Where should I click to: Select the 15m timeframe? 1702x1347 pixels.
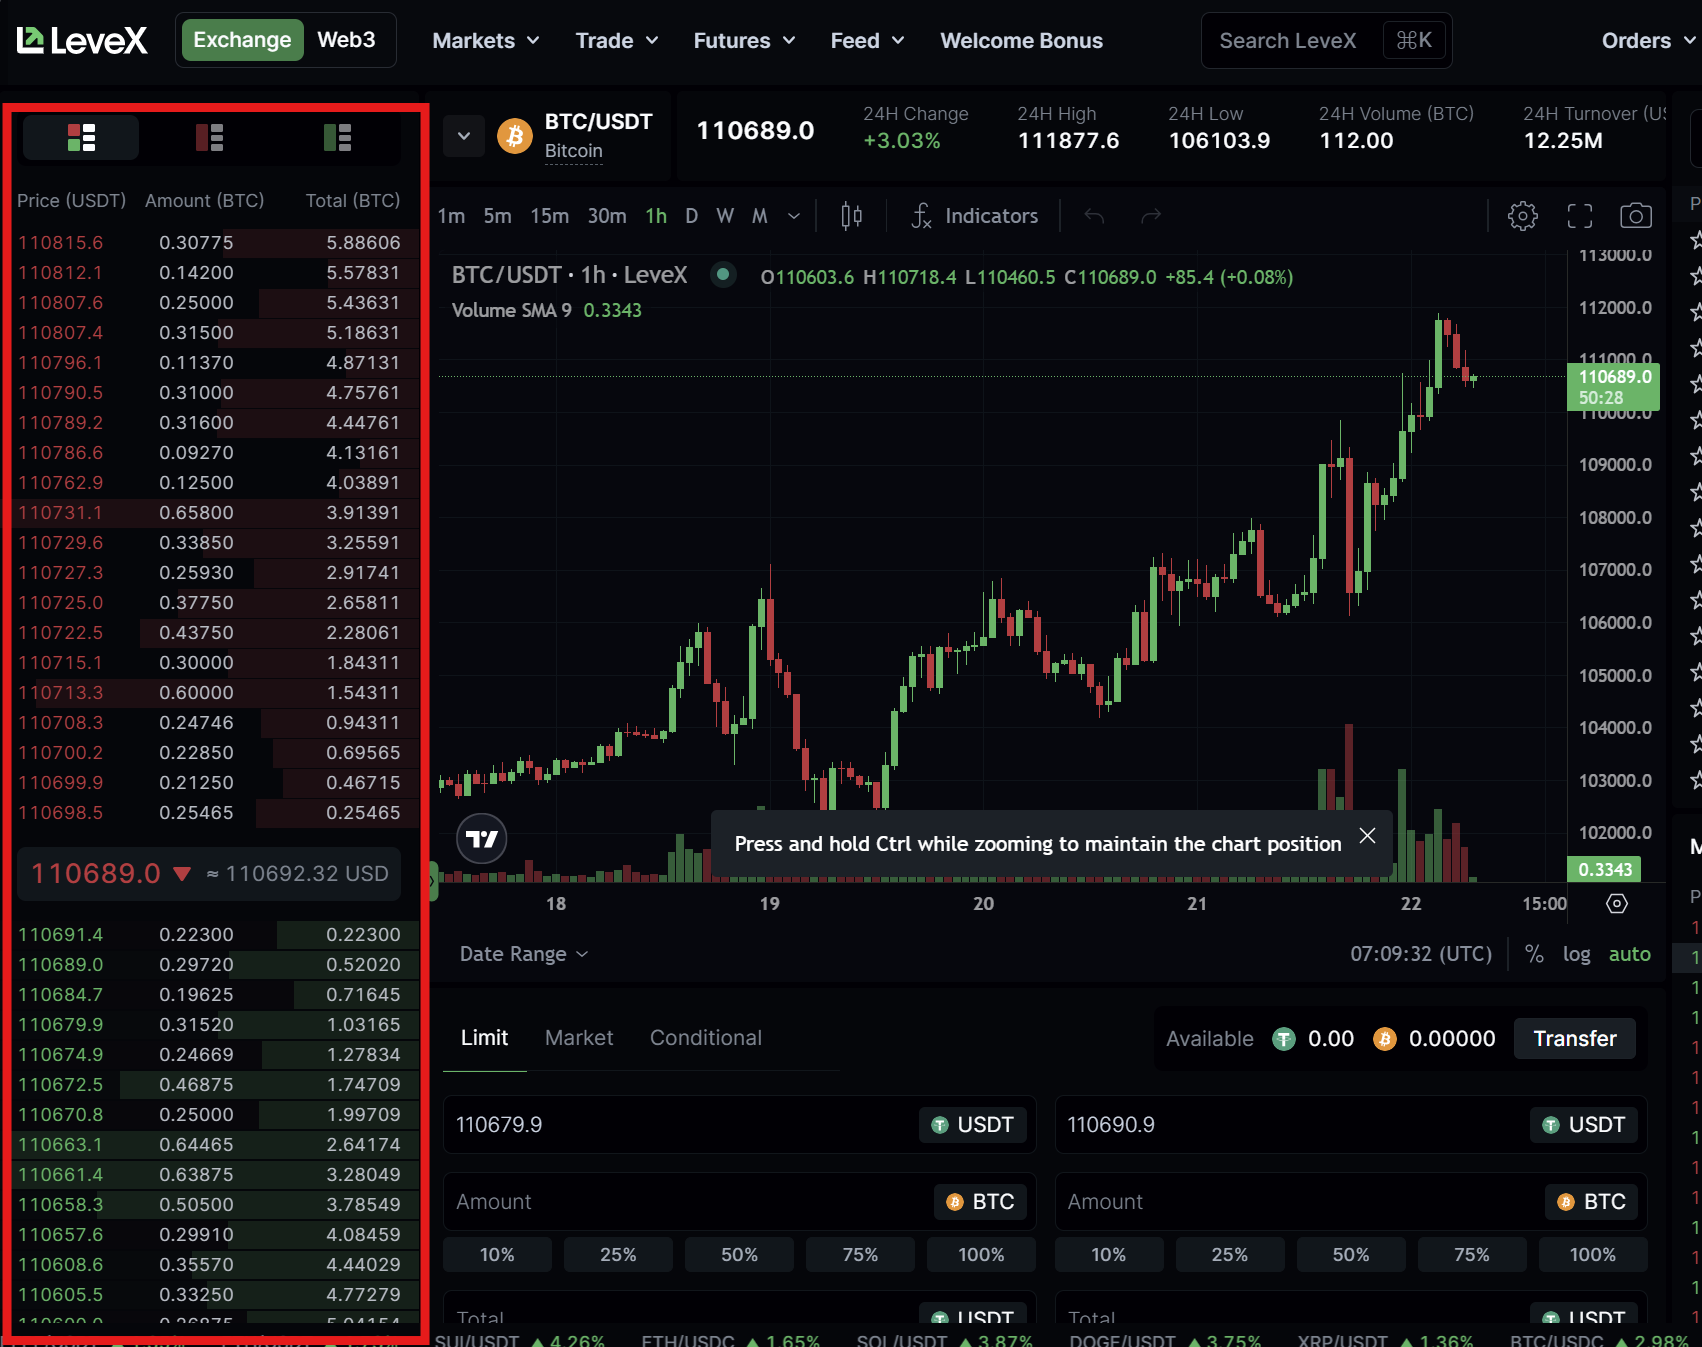pyautogui.click(x=549, y=216)
